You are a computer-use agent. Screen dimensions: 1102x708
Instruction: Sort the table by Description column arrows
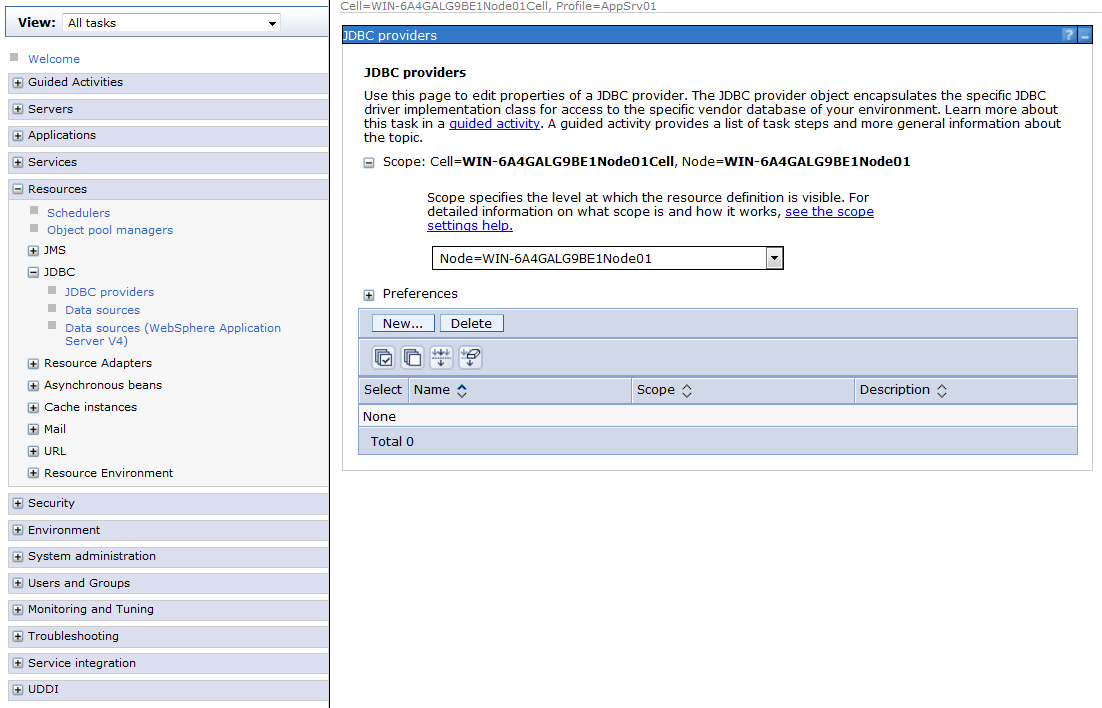coord(942,391)
